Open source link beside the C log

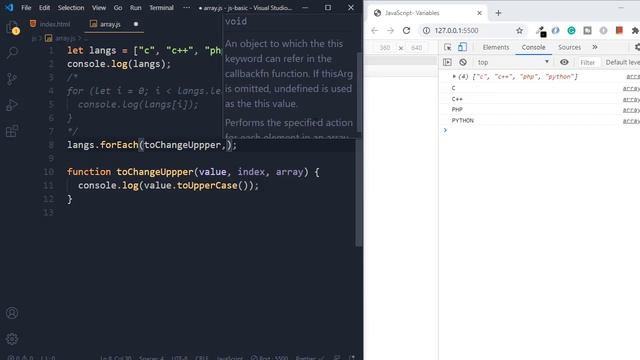coord(631,89)
